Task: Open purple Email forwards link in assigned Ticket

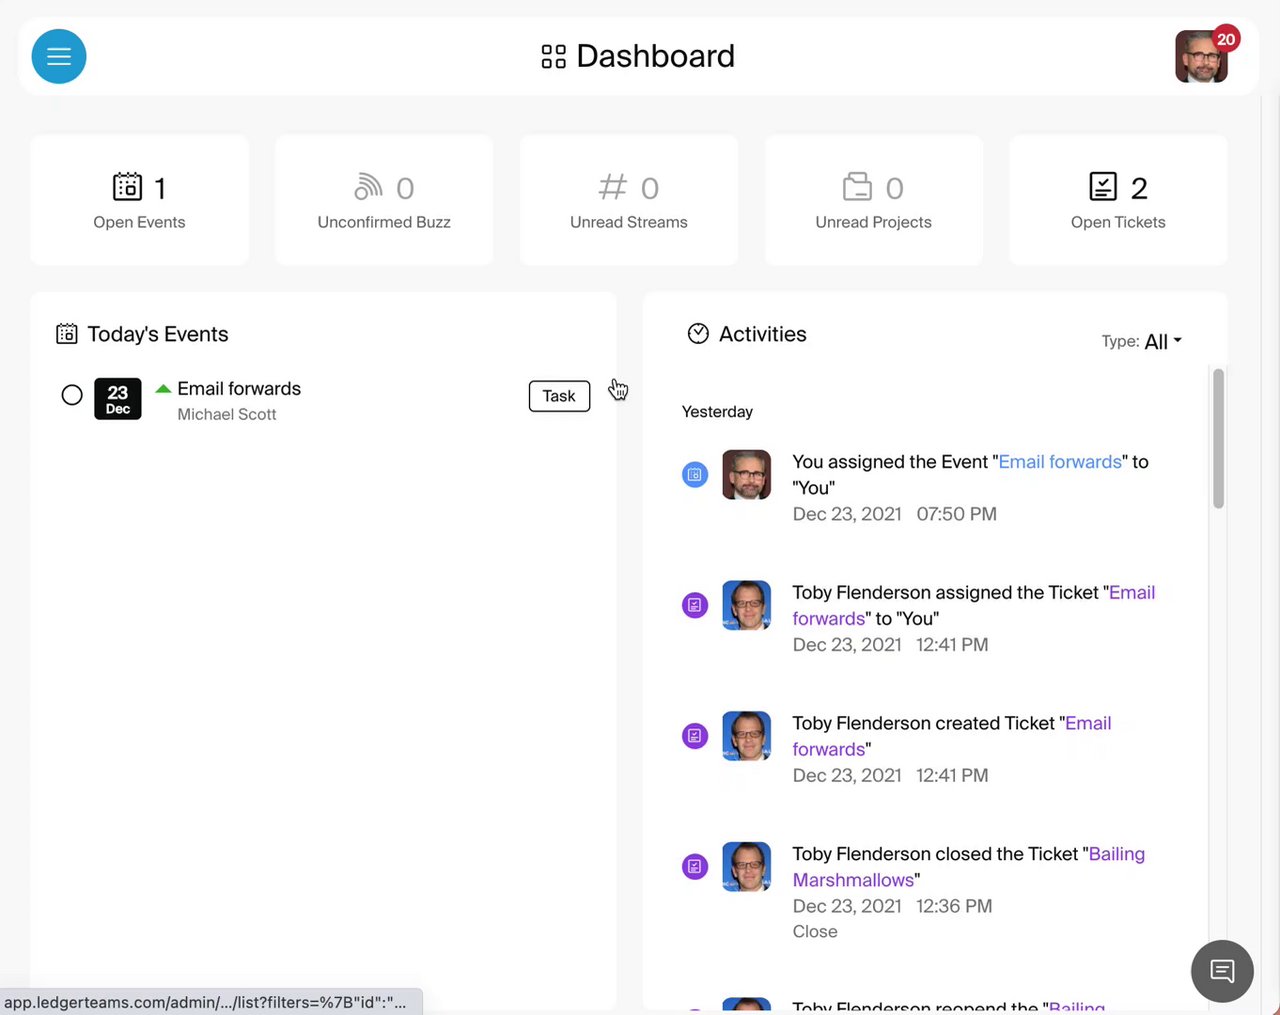Action: (x=973, y=606)
